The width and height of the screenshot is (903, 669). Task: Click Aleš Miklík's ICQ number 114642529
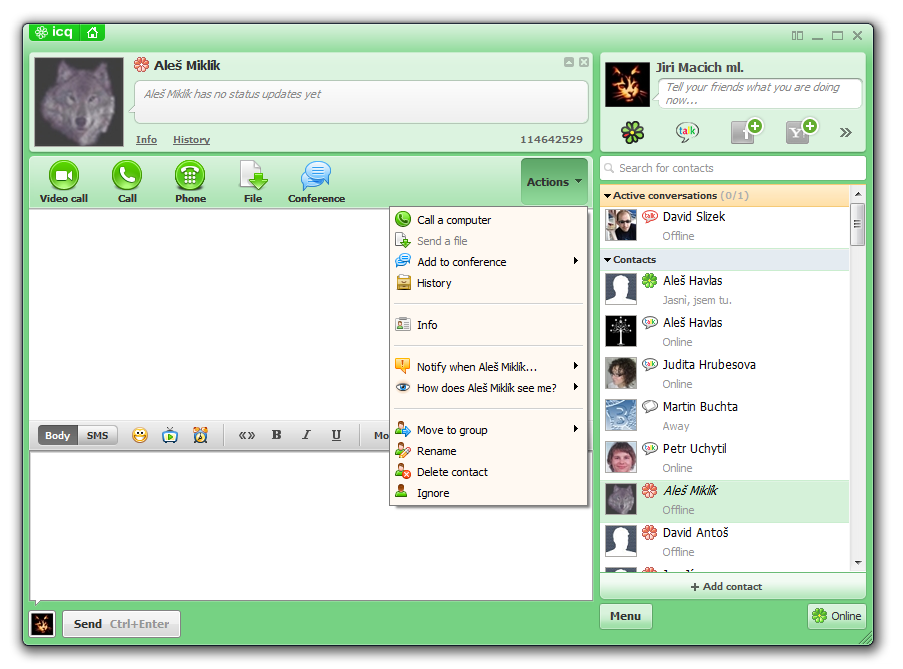551,139
